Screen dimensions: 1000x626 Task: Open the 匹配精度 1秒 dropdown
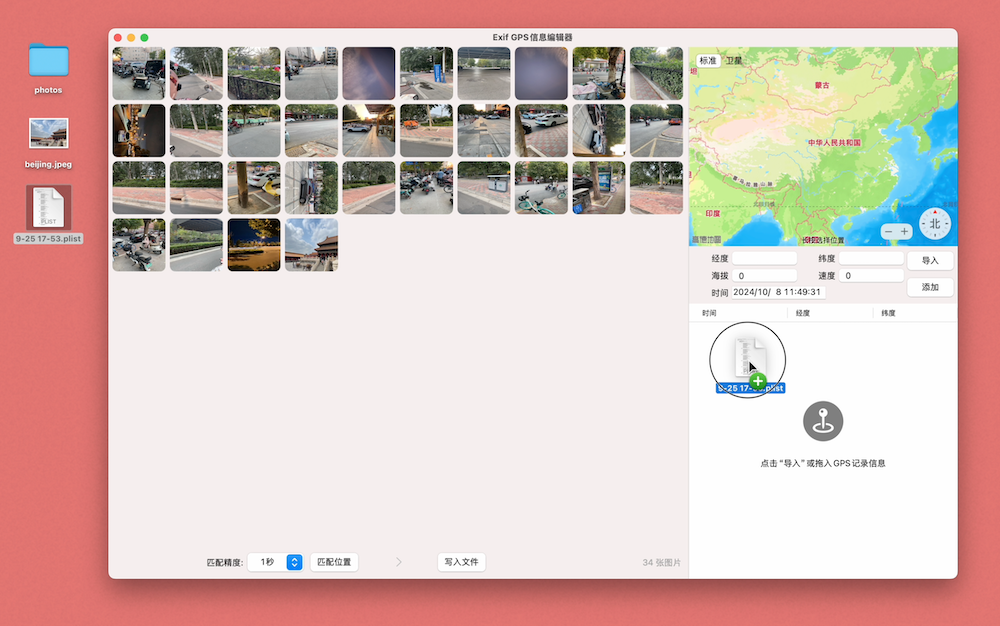[x=275, y=562]
